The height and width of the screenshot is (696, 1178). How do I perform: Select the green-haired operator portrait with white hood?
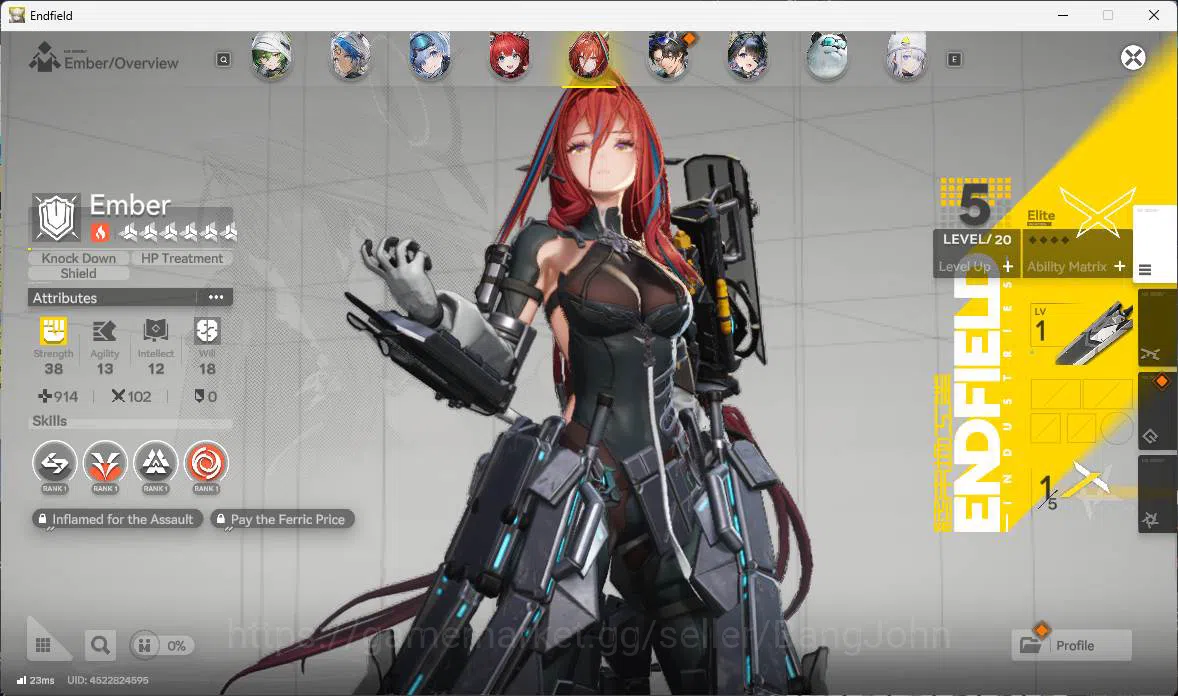tap(271, 56)
